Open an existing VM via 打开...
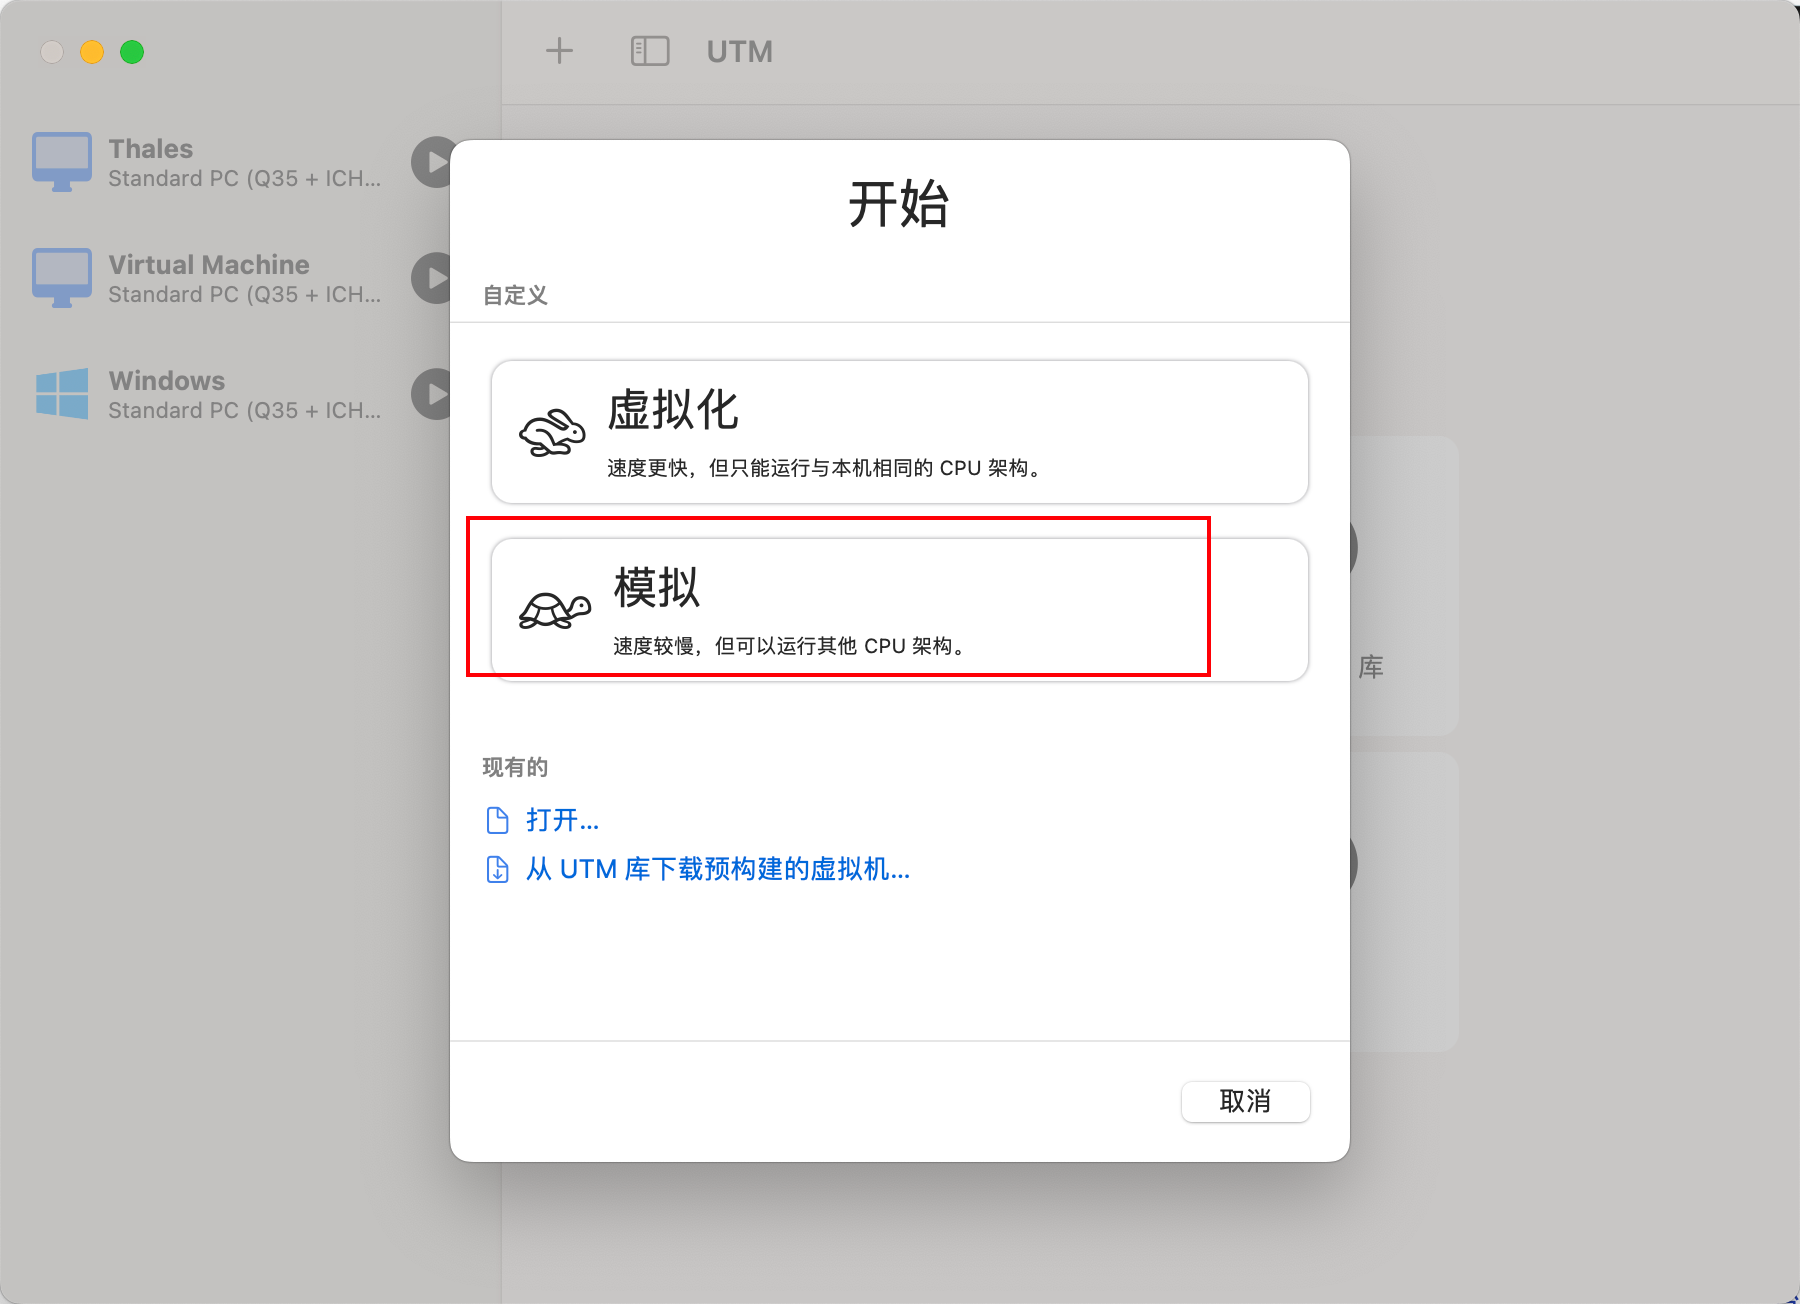 [x=562, y=820]
